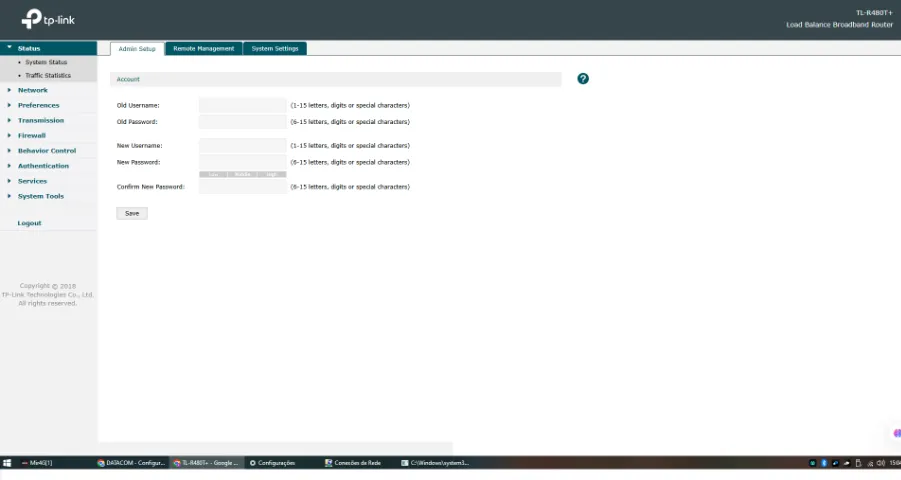Expand the Firewall menu section
Image resolution: width=901 pixels, height=480 pixels.
pos(32,136)
